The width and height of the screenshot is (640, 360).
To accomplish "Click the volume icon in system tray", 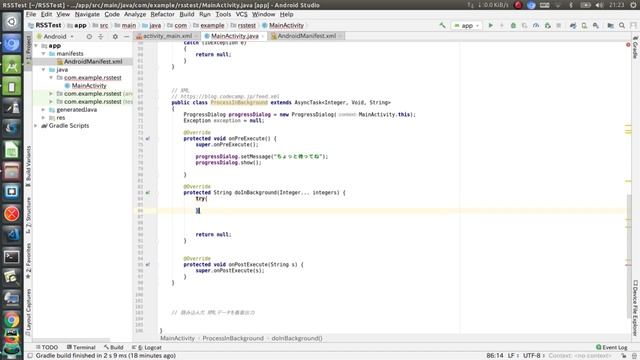I will point(599,5).
